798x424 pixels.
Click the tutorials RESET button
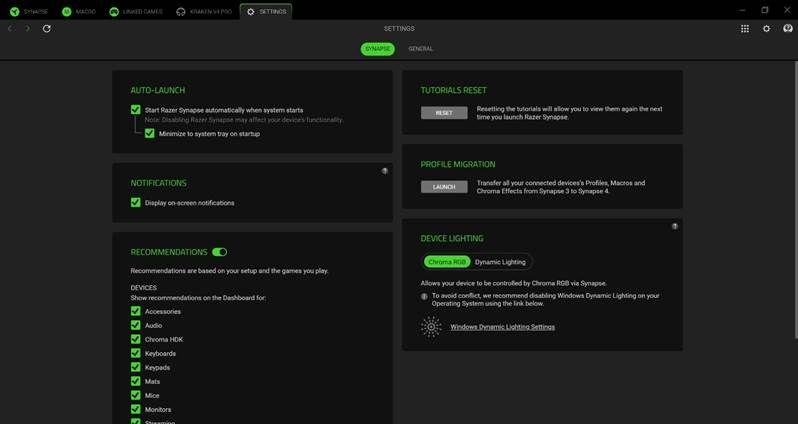point(444,113)
